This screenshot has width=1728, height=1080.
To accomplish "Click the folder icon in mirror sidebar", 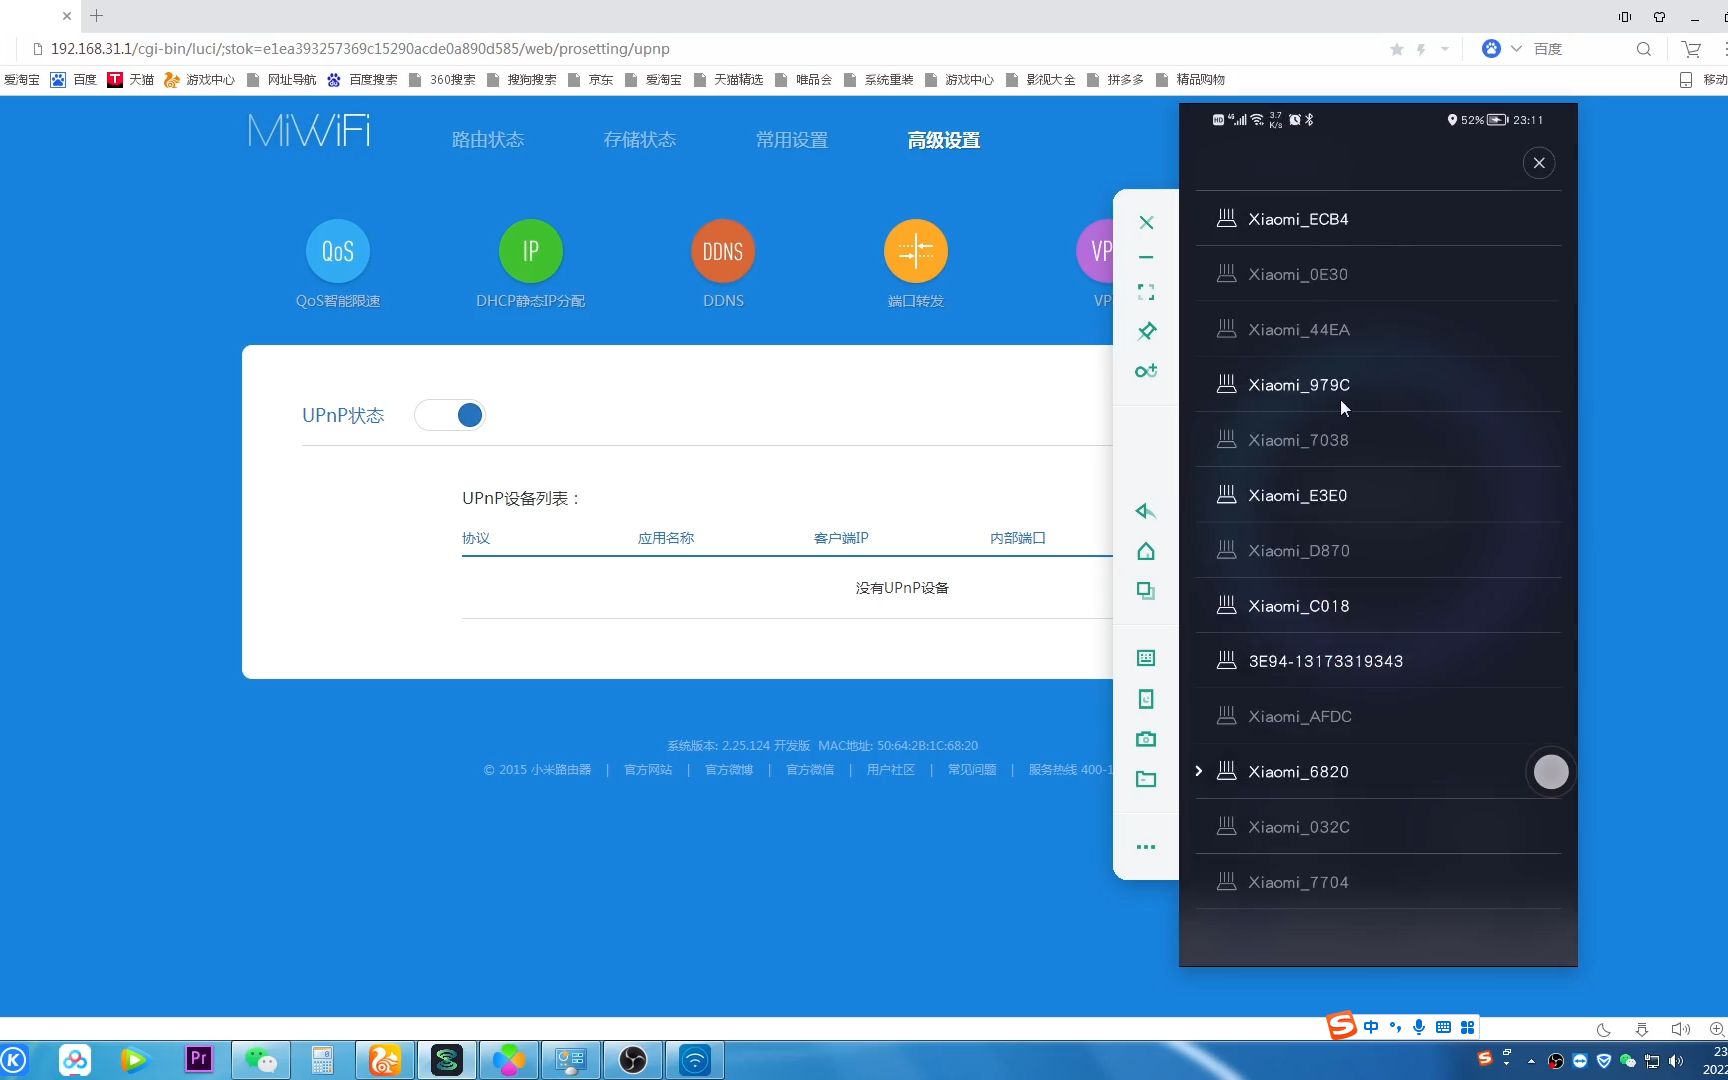I will click(1146, 779).
